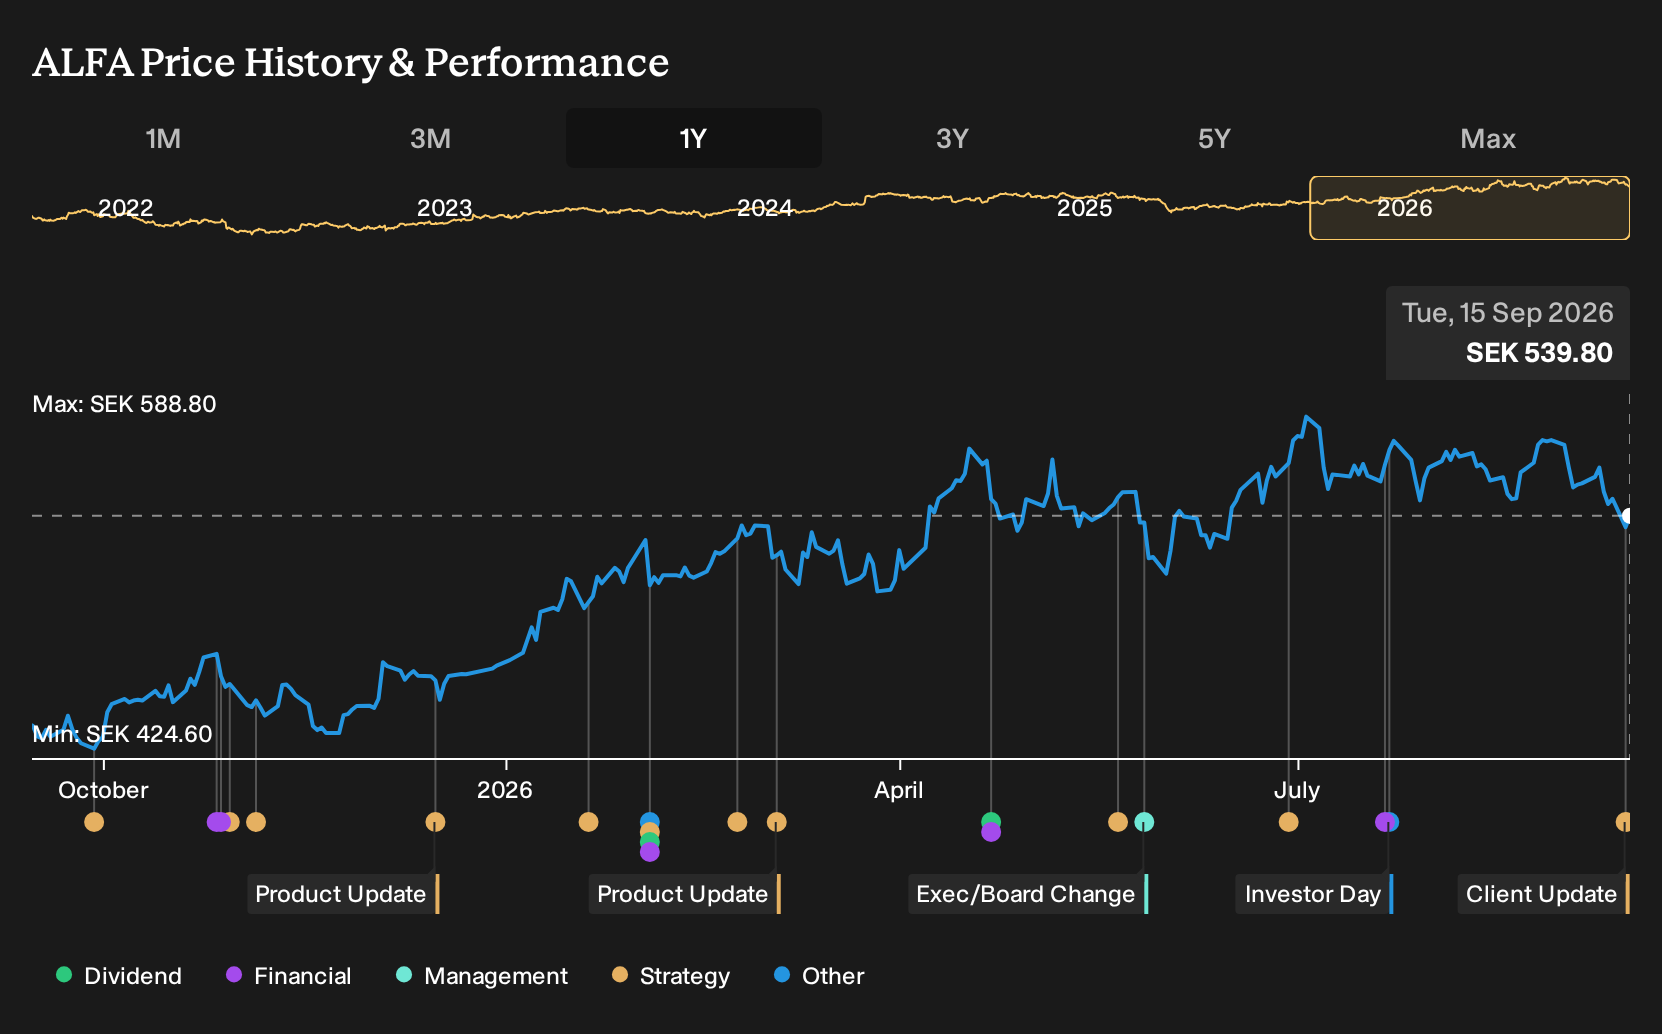The image size is (1662, 1034).
Task: Open the Exec/Board Change event label
Action: [x=1028, y=894]
